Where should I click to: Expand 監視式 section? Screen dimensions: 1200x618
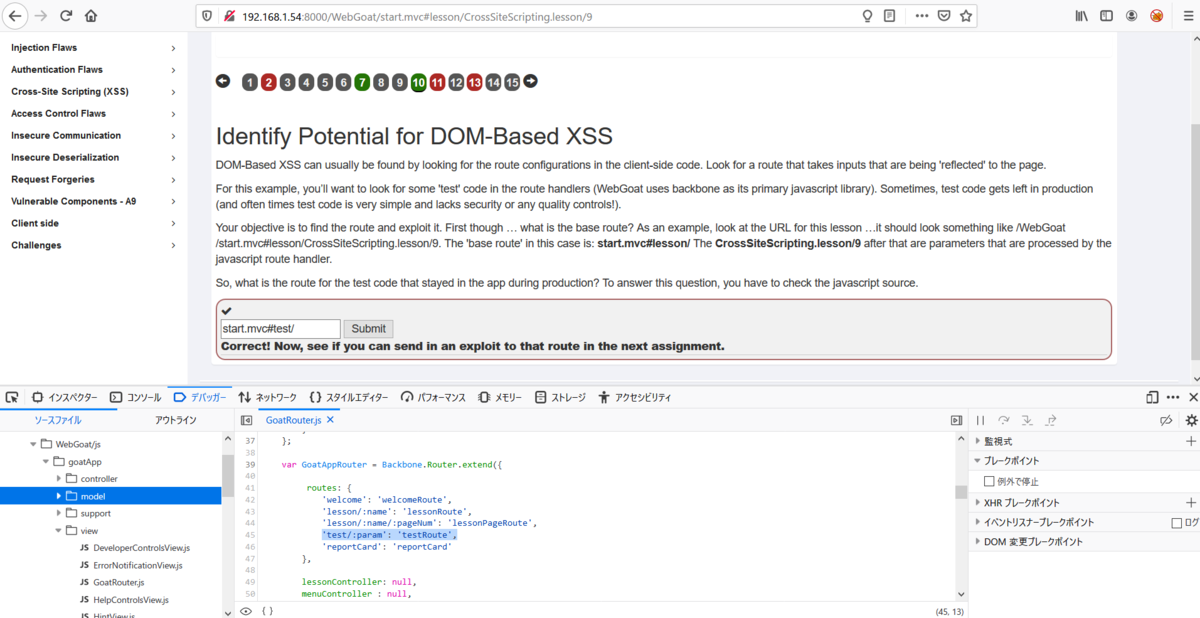[x=978, y=441]
